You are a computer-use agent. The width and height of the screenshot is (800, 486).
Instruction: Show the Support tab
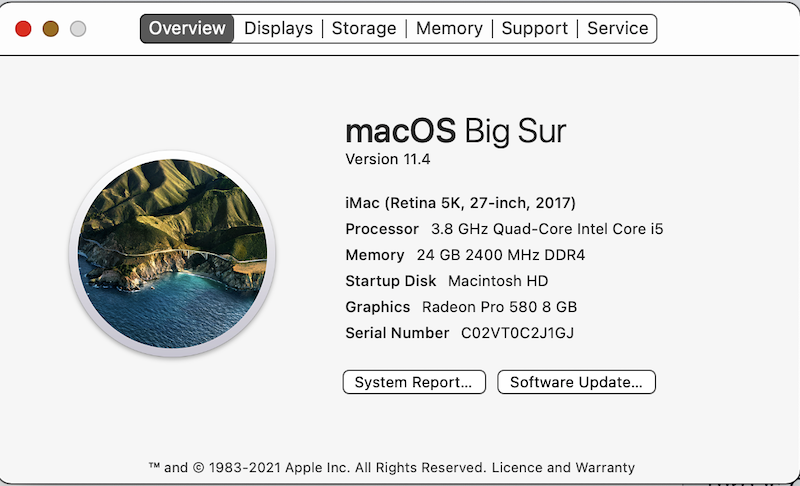535,28
